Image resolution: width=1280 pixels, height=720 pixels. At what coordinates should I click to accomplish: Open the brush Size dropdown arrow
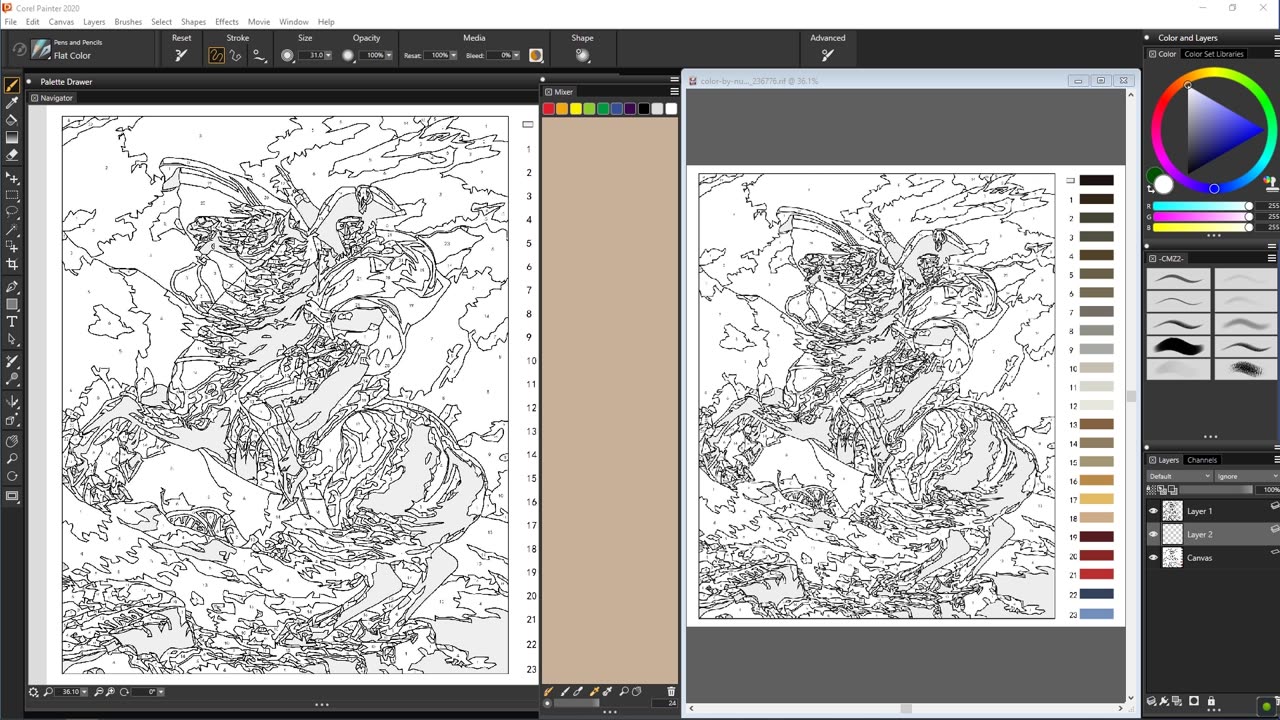click(328, 55)
